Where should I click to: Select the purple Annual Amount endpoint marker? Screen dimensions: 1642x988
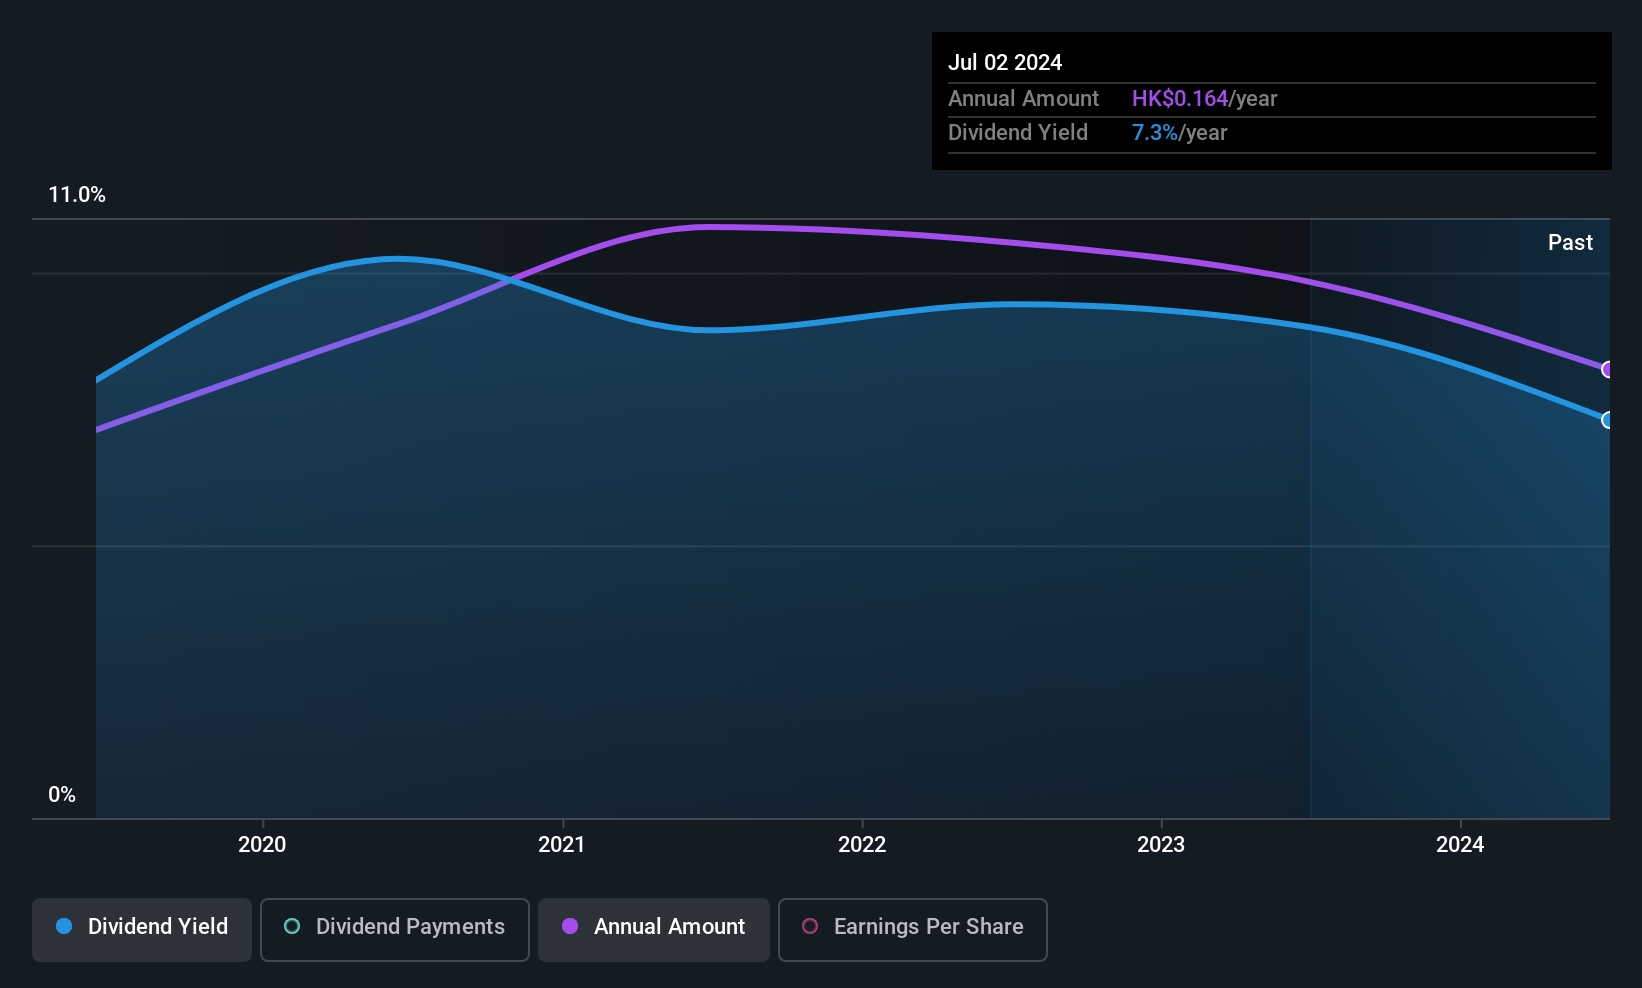point(1607,370)
